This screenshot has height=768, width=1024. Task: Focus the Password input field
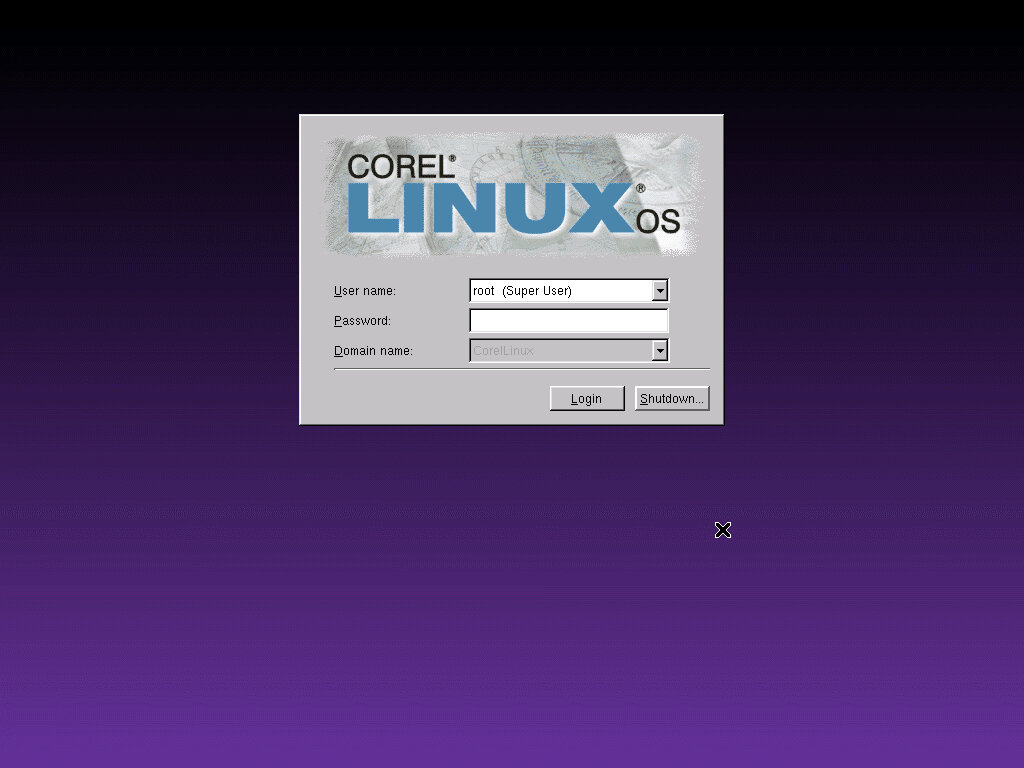pos(568,321)
